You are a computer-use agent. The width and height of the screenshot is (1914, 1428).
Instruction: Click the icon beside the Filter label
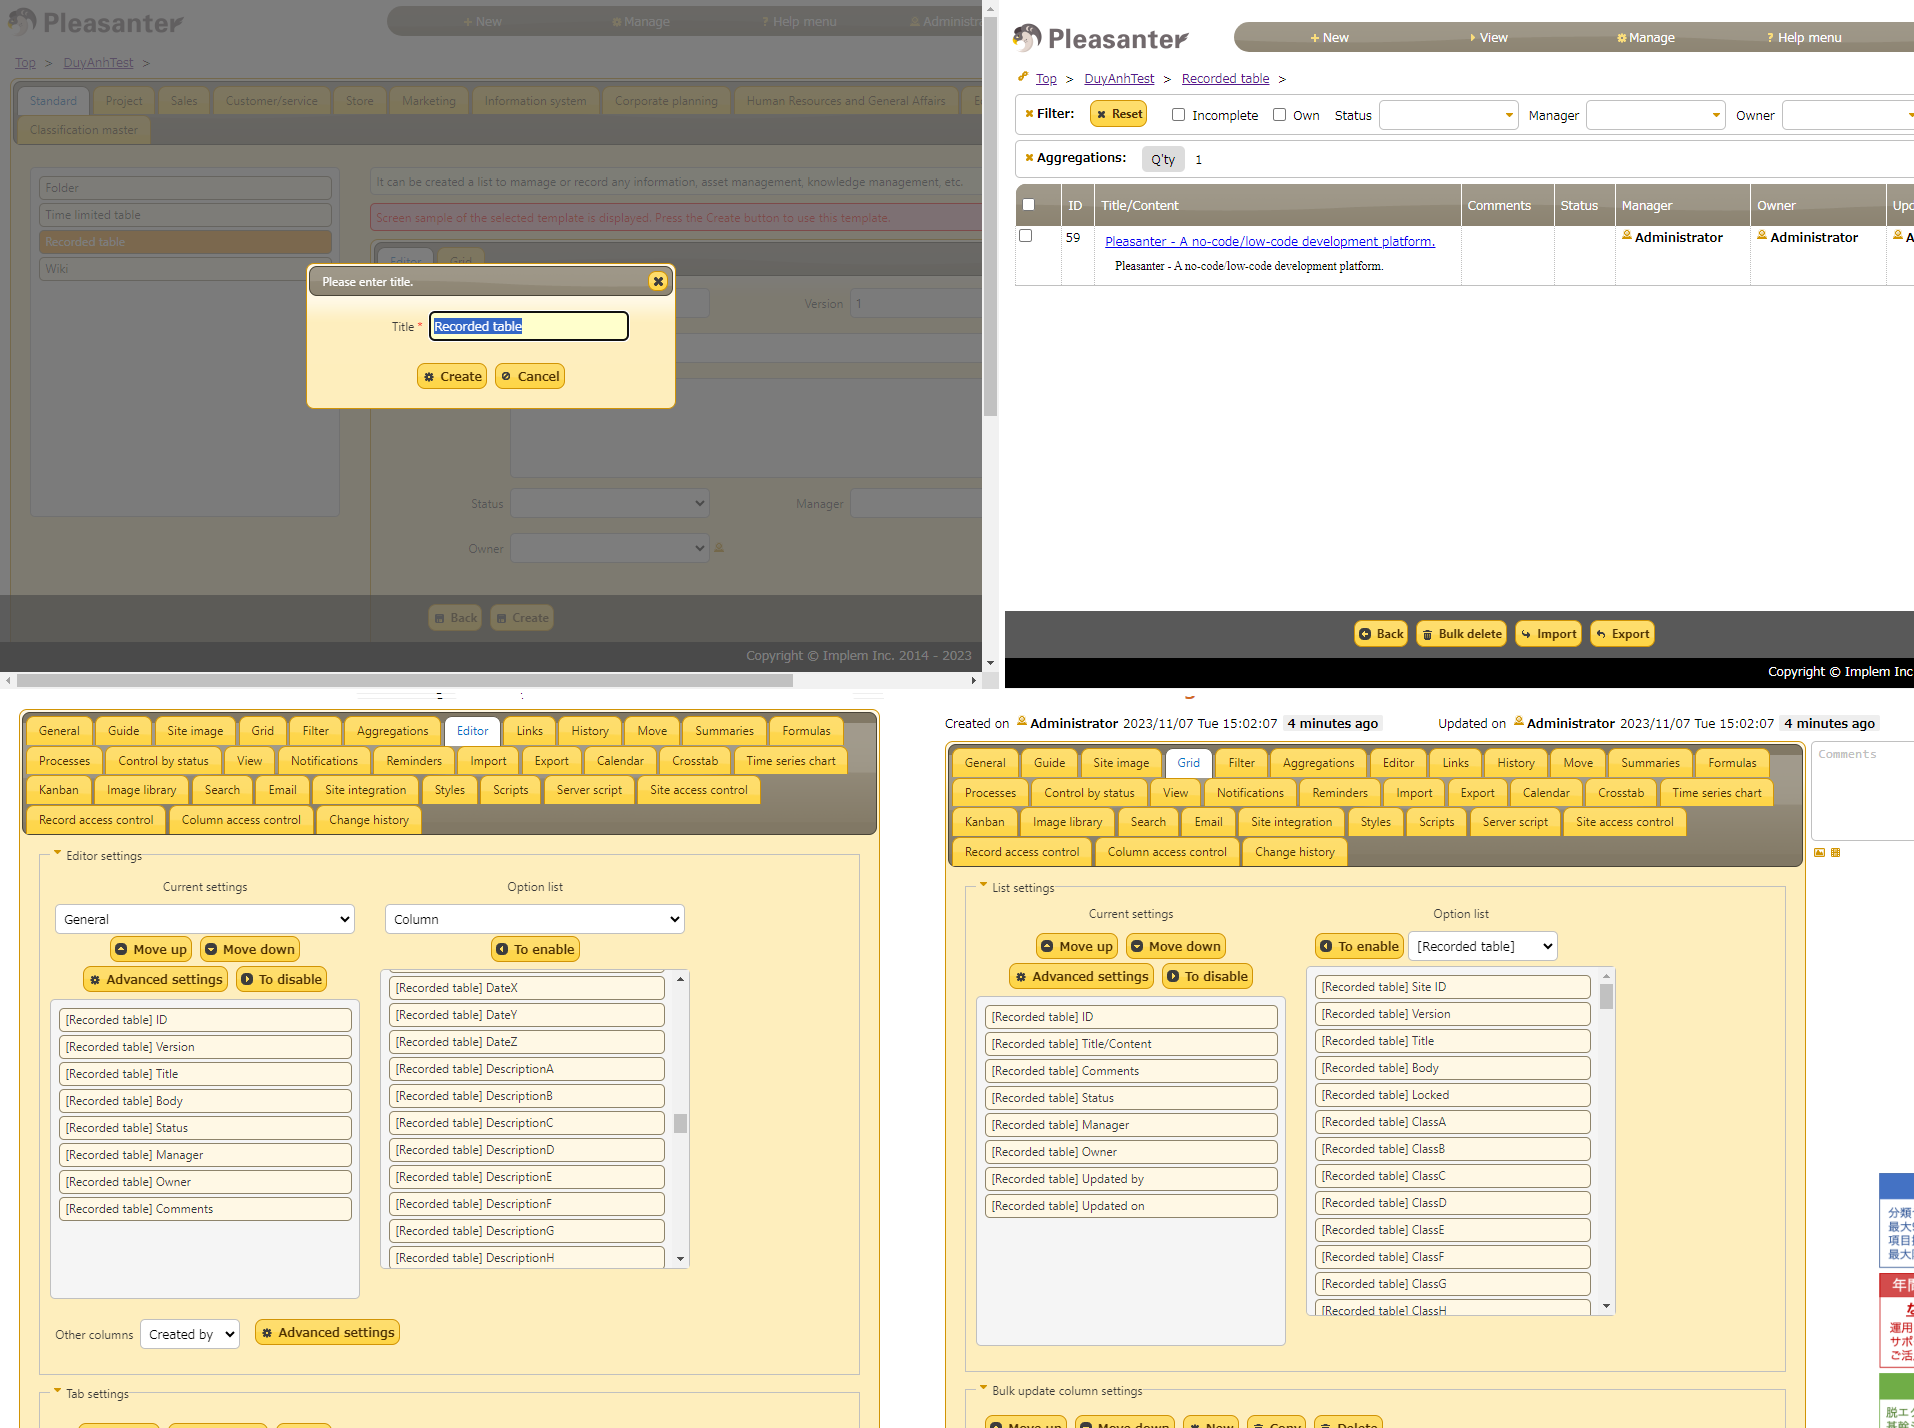1028,114
